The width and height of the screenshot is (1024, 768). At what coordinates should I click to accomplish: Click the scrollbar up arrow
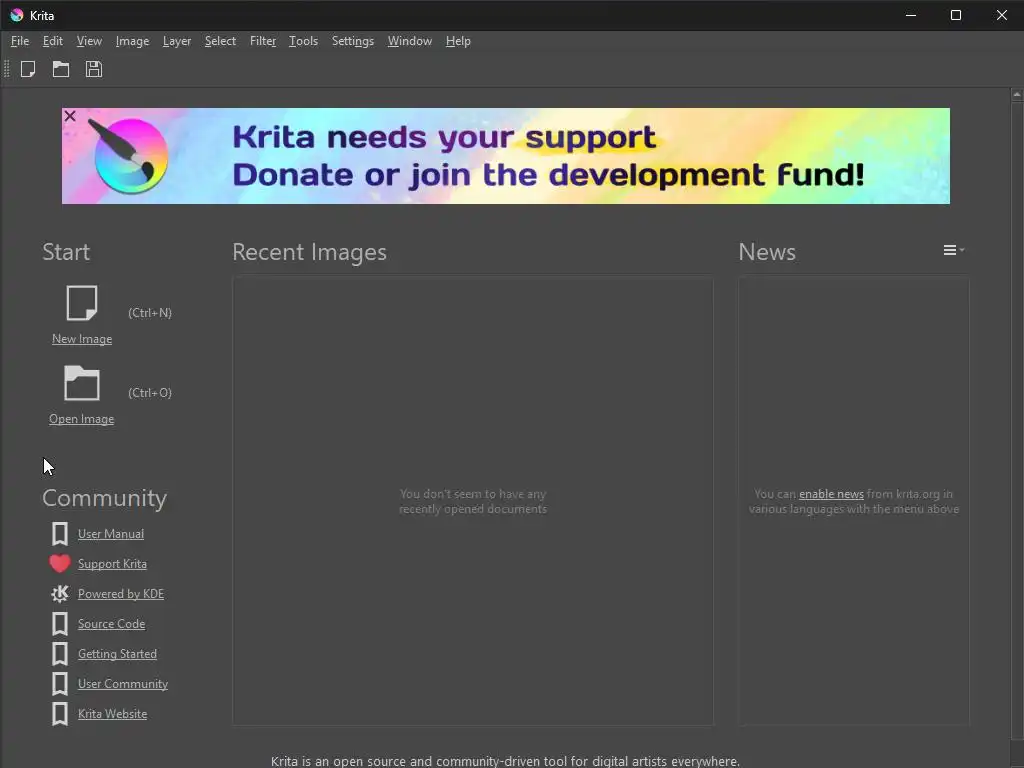coord(1017,95)
